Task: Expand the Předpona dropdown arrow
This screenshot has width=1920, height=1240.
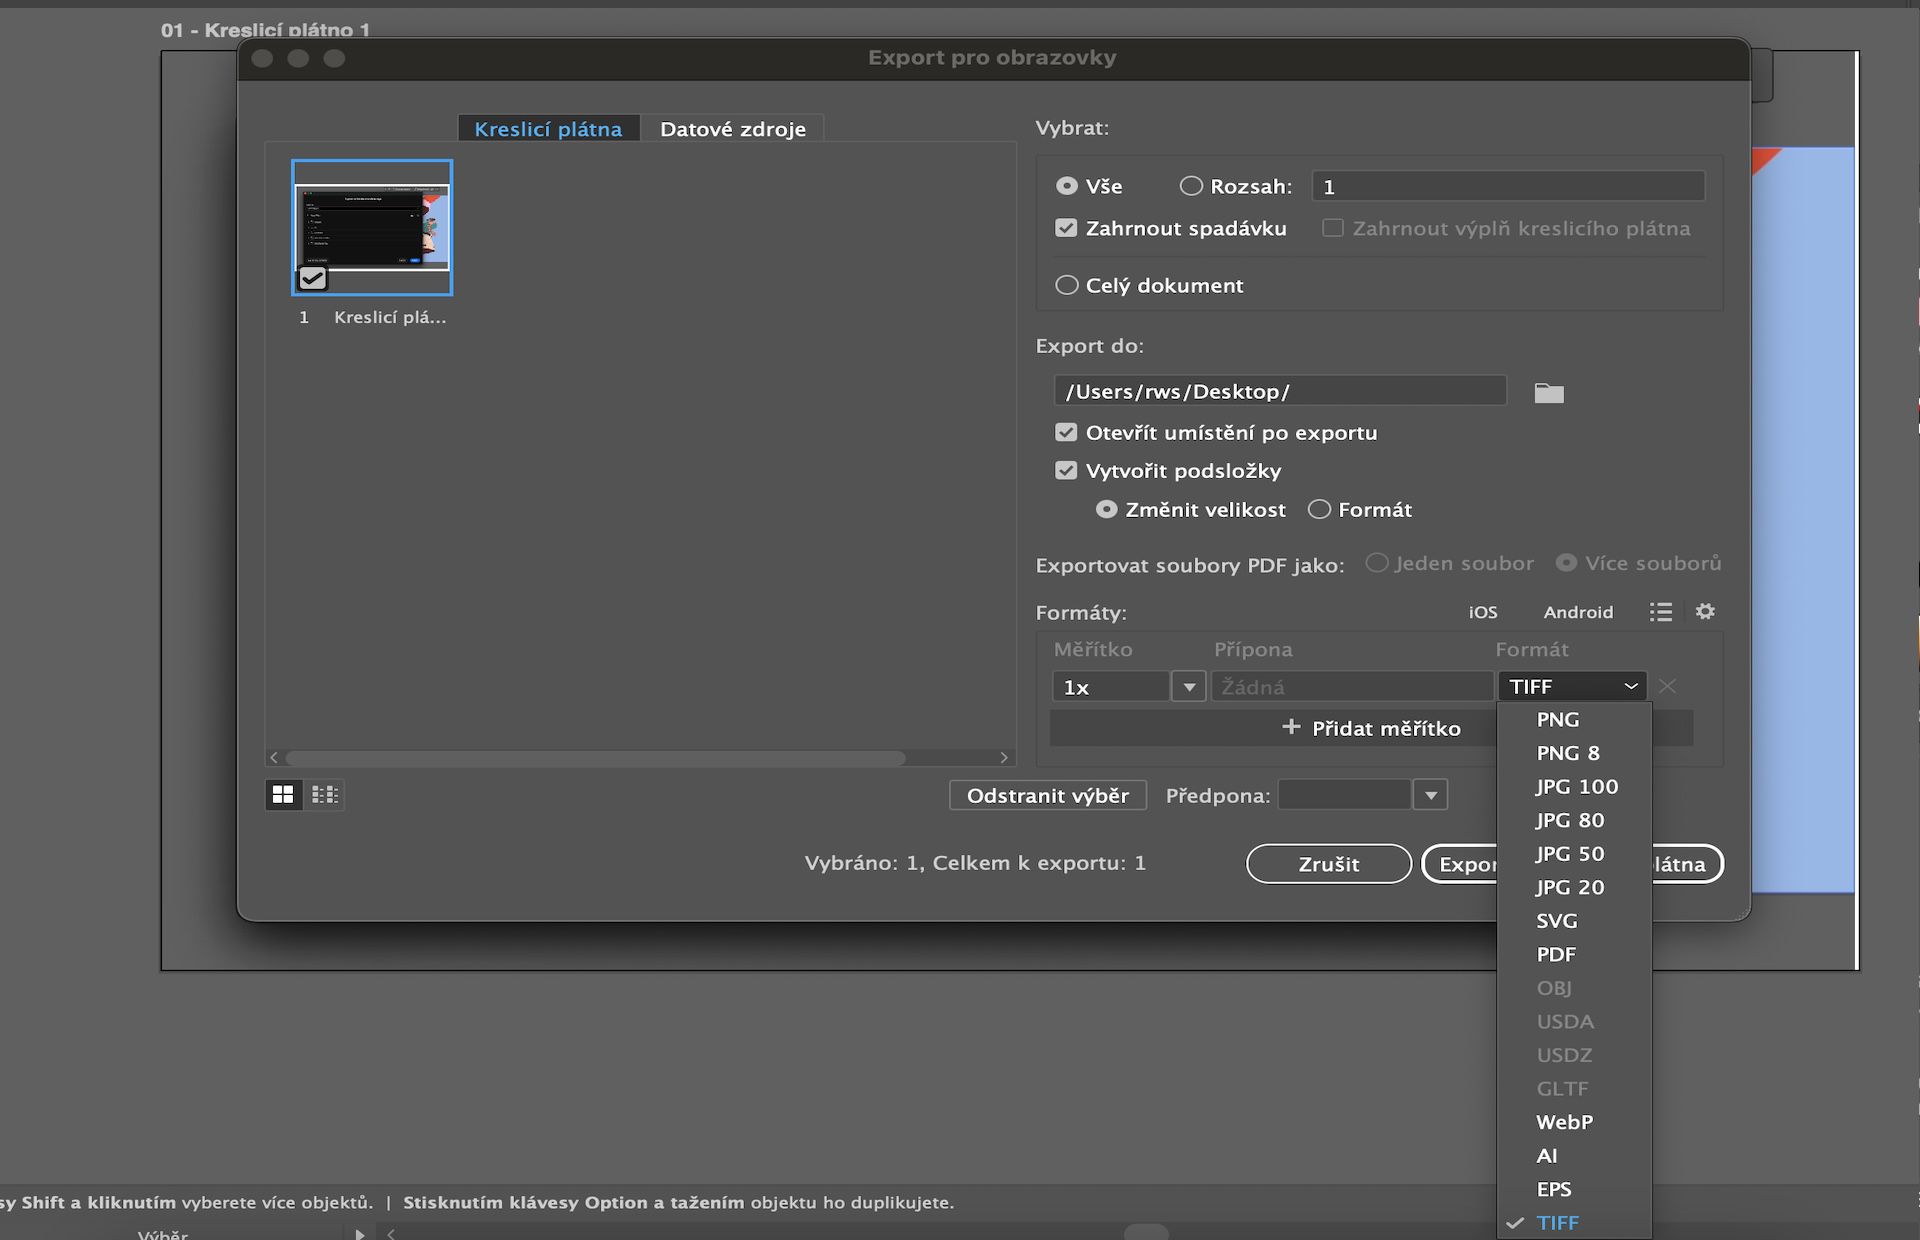Action: click(1430, 795)
